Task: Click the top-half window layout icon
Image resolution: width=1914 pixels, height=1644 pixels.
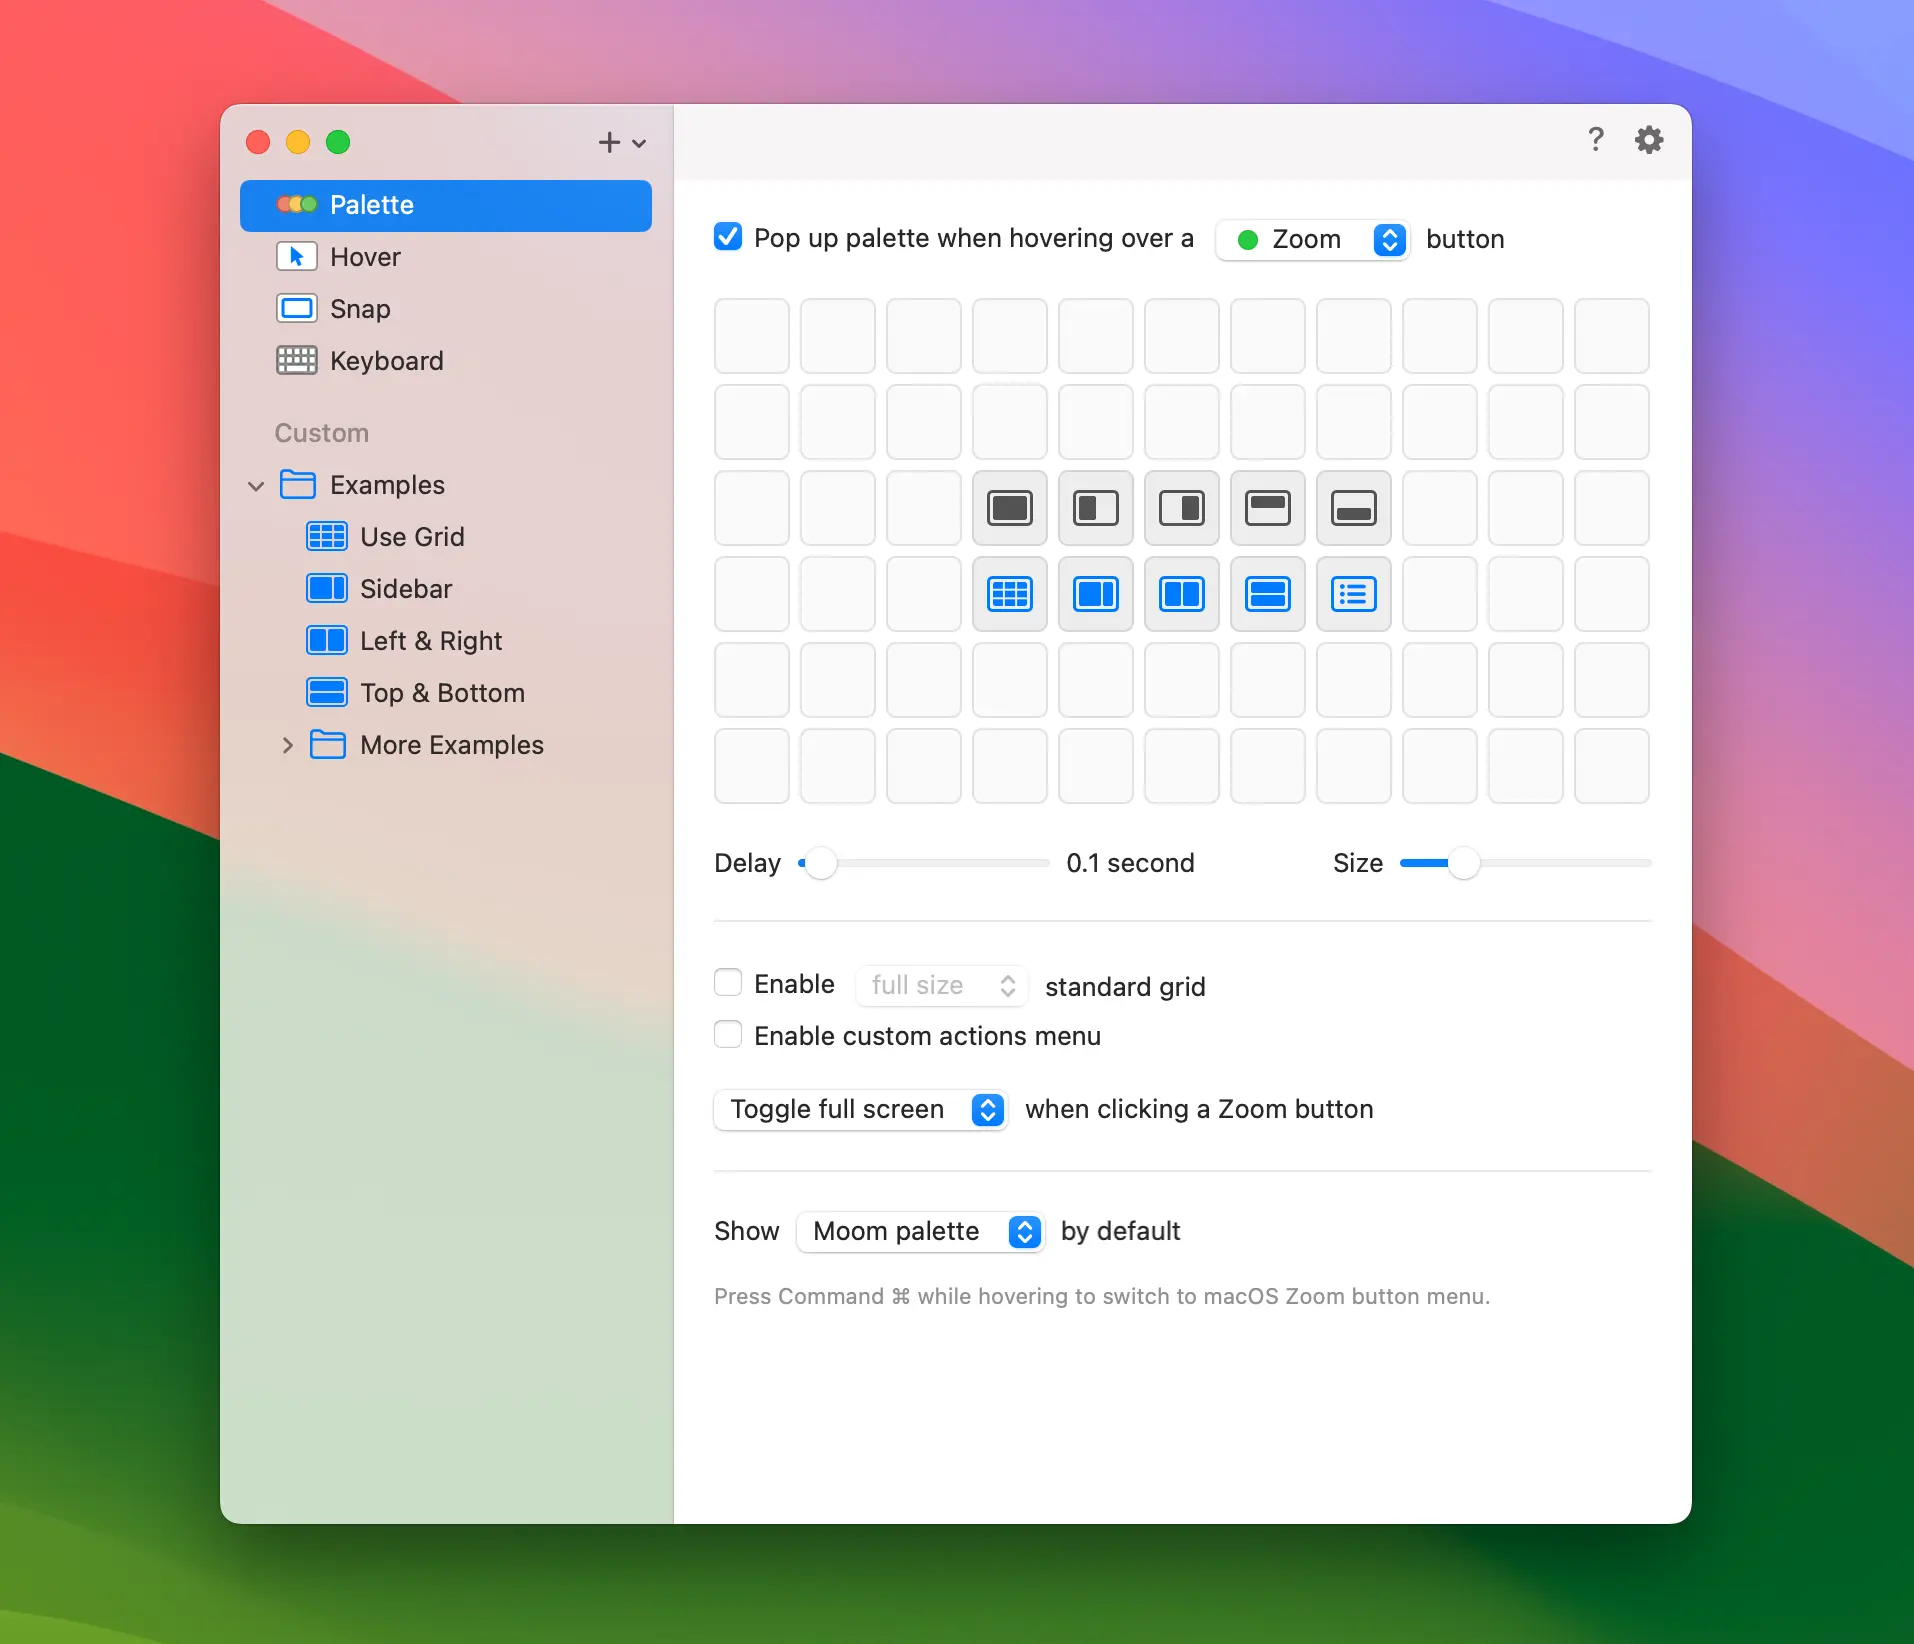Action: click(1267, 508)
